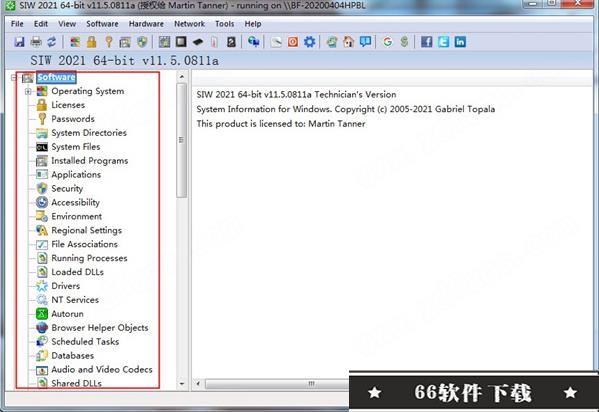Image resolution: width=599 pixels, height=412 pixels.
Task: Expand the Operating System tree node
Action: tap(28, 91)
